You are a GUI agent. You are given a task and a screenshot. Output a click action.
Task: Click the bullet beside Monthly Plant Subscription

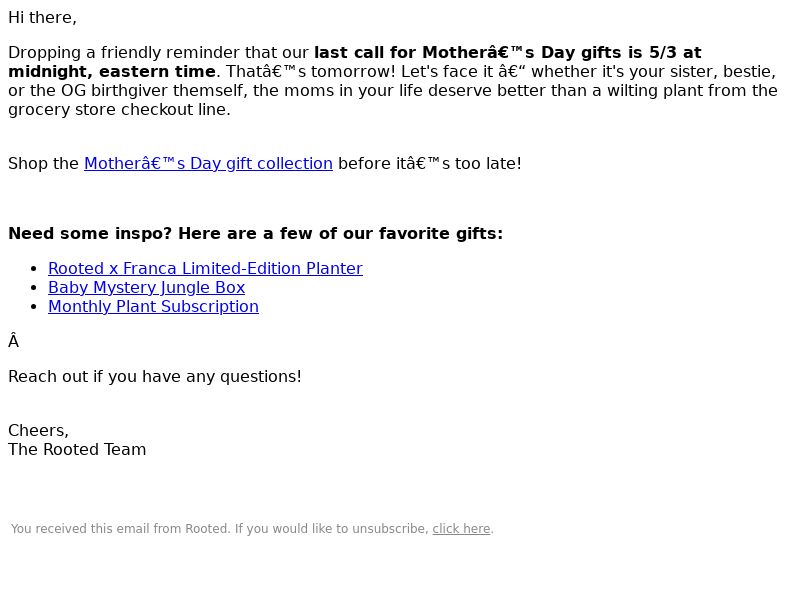tap(34, 307)
